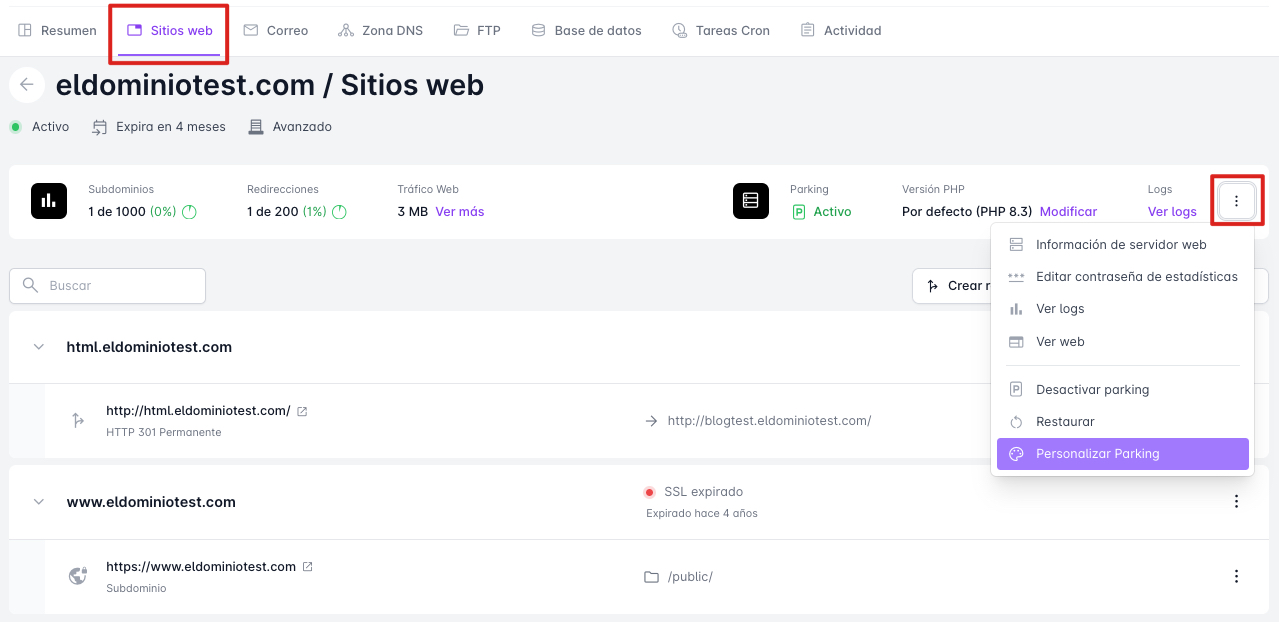Open the Zona DNS tab
Image resolution: width=1279 pixels, height=622 pixels.
coord(380,30)
